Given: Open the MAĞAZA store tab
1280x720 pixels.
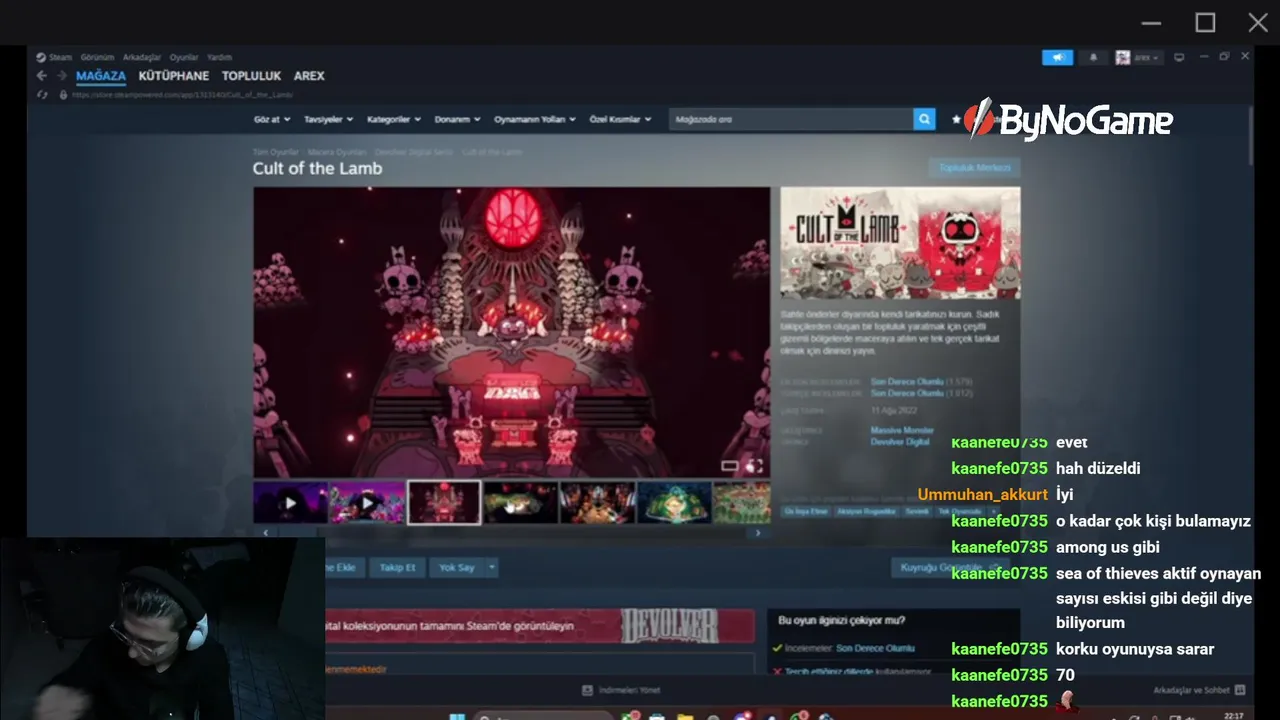Looking at the screenshot, I should tap(101, 76).
